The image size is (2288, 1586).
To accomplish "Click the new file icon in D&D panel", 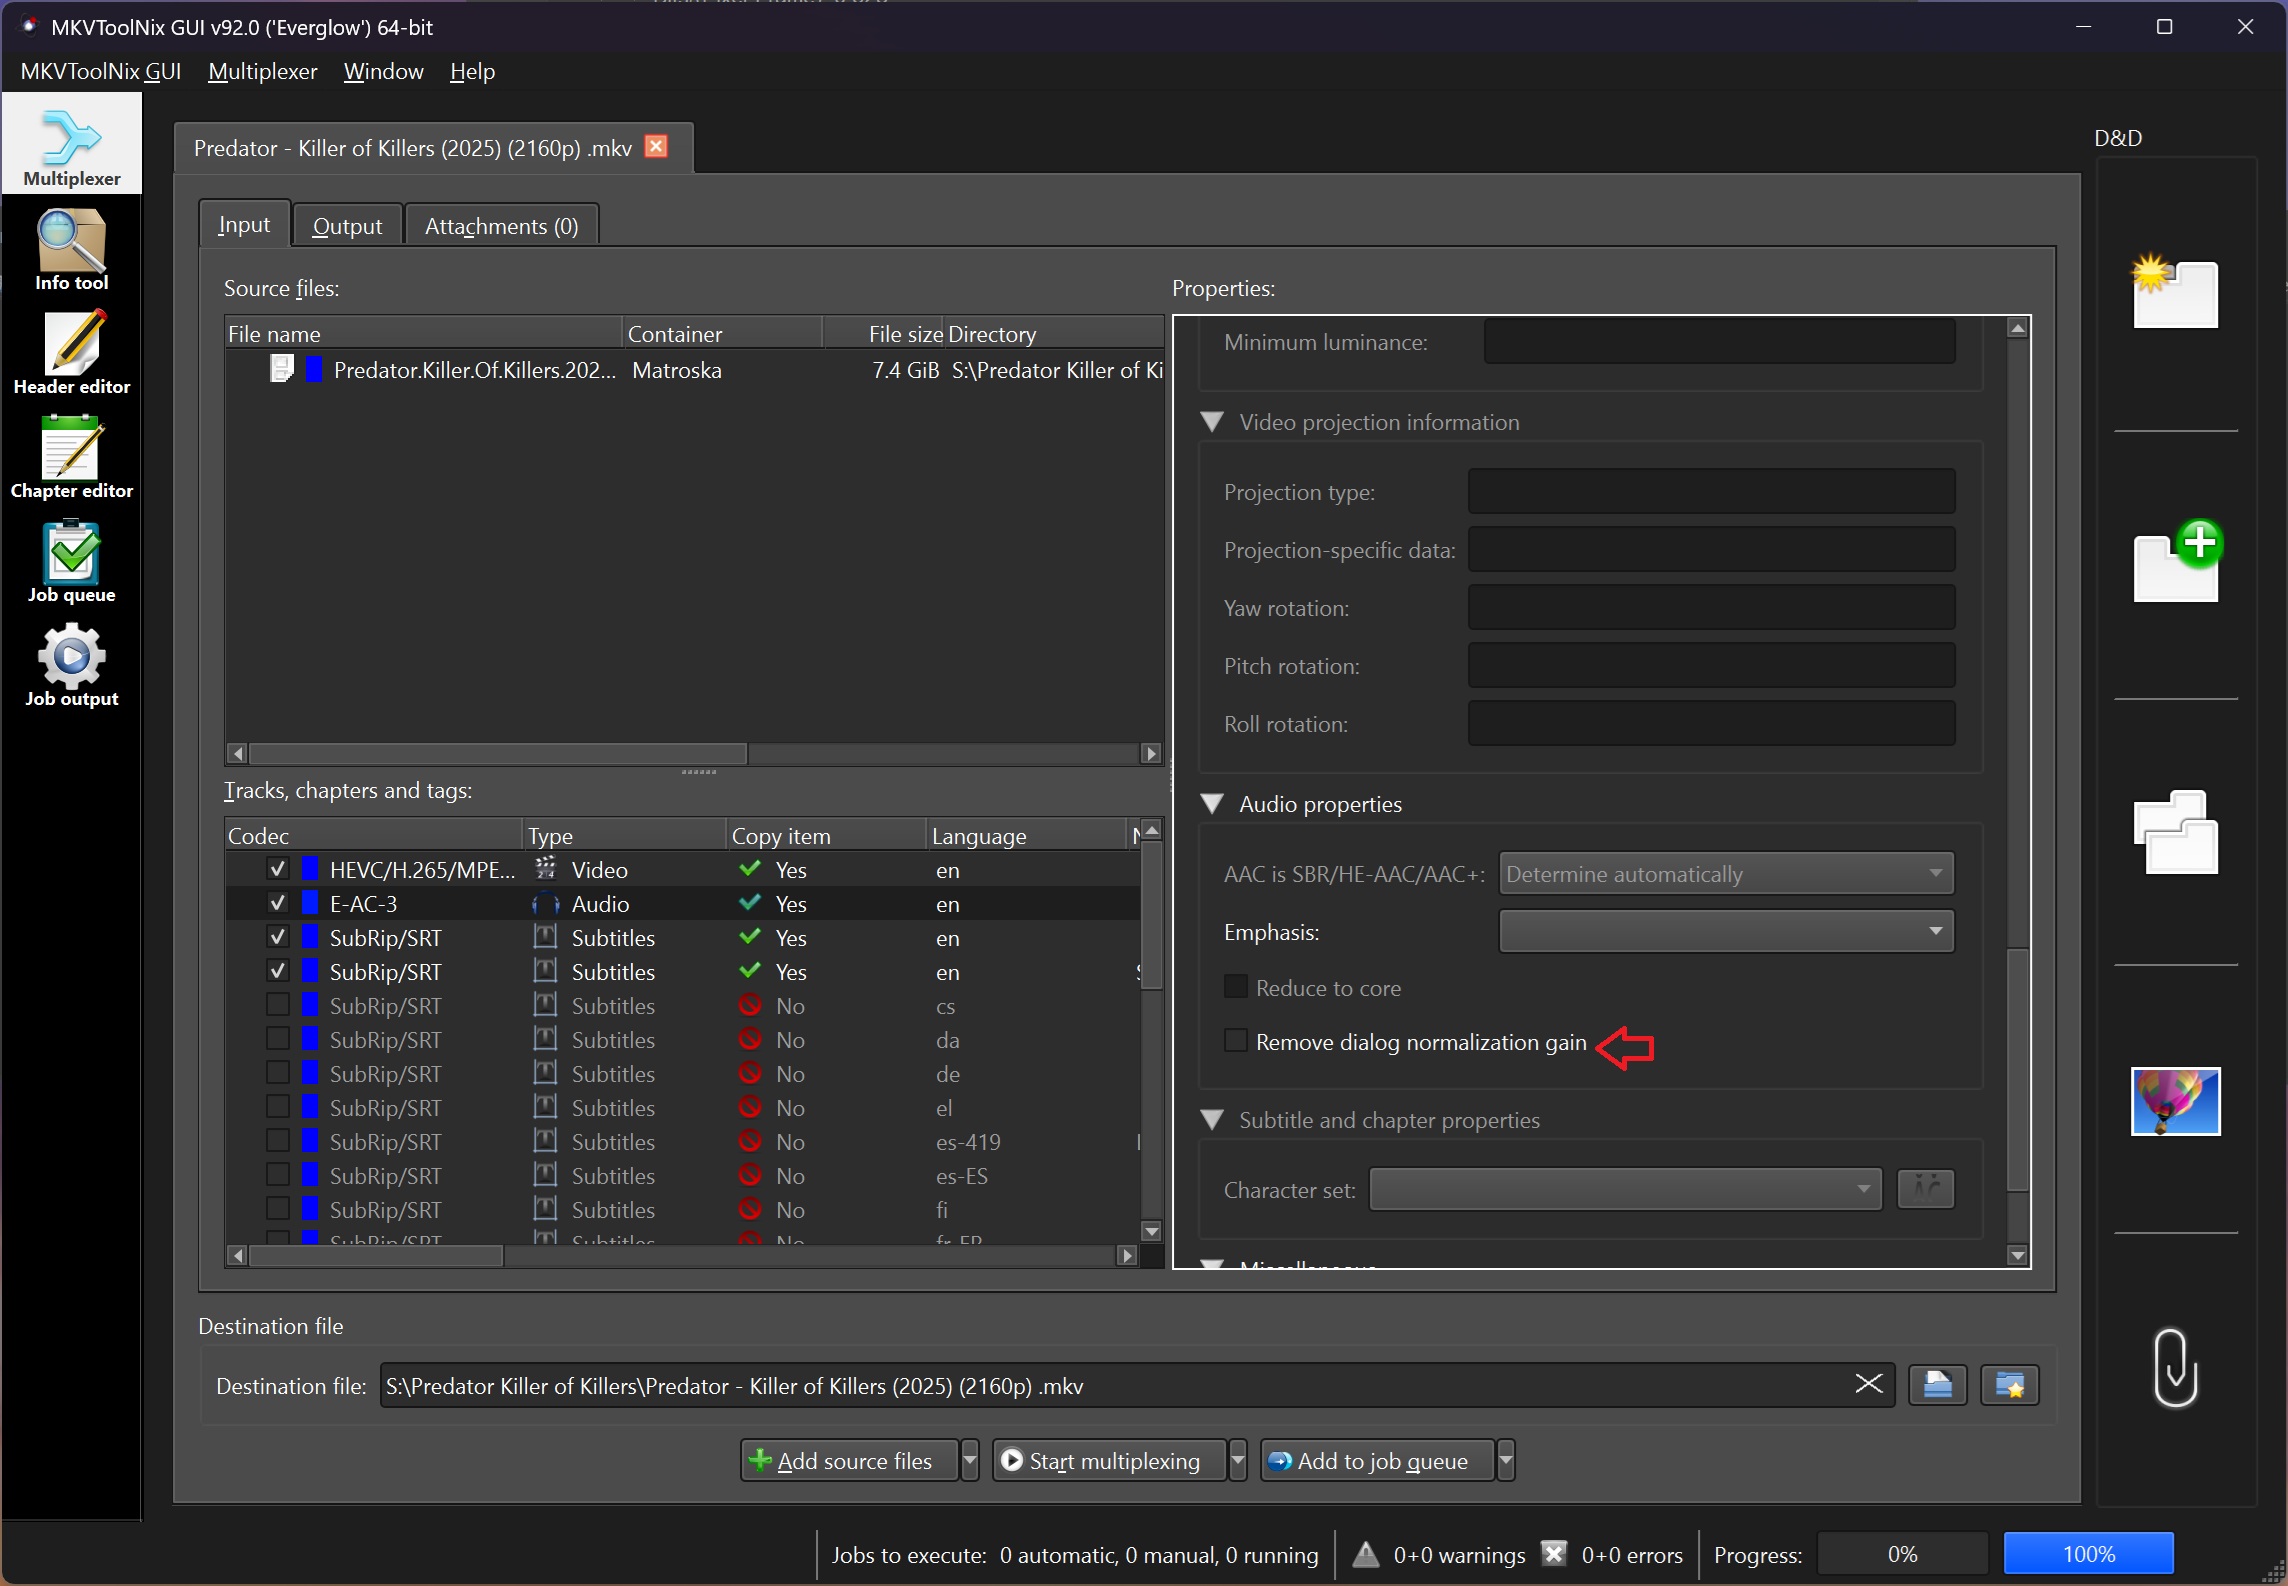I will point(2176,292).
